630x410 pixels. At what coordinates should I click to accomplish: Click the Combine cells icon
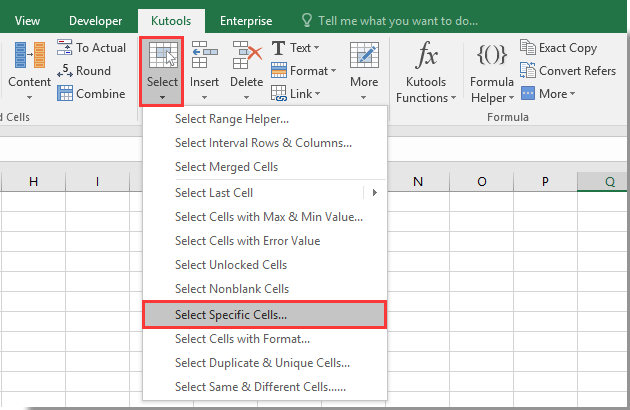coord(65,94)
